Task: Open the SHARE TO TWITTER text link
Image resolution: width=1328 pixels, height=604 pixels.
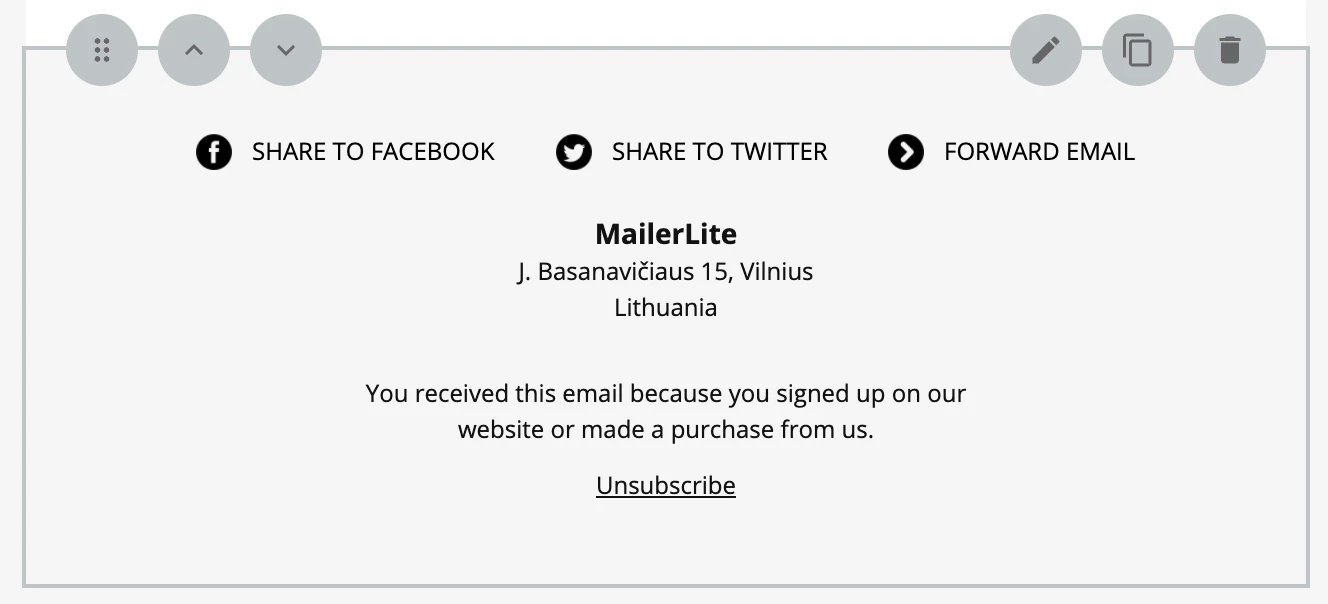Action: coord(719,152)
